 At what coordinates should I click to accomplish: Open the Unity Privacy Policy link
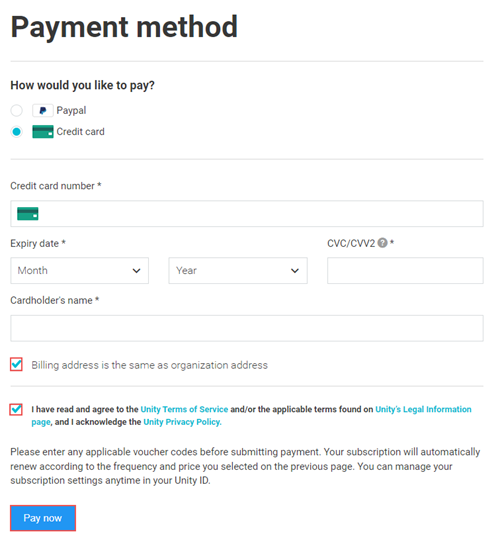pos(182,422)
